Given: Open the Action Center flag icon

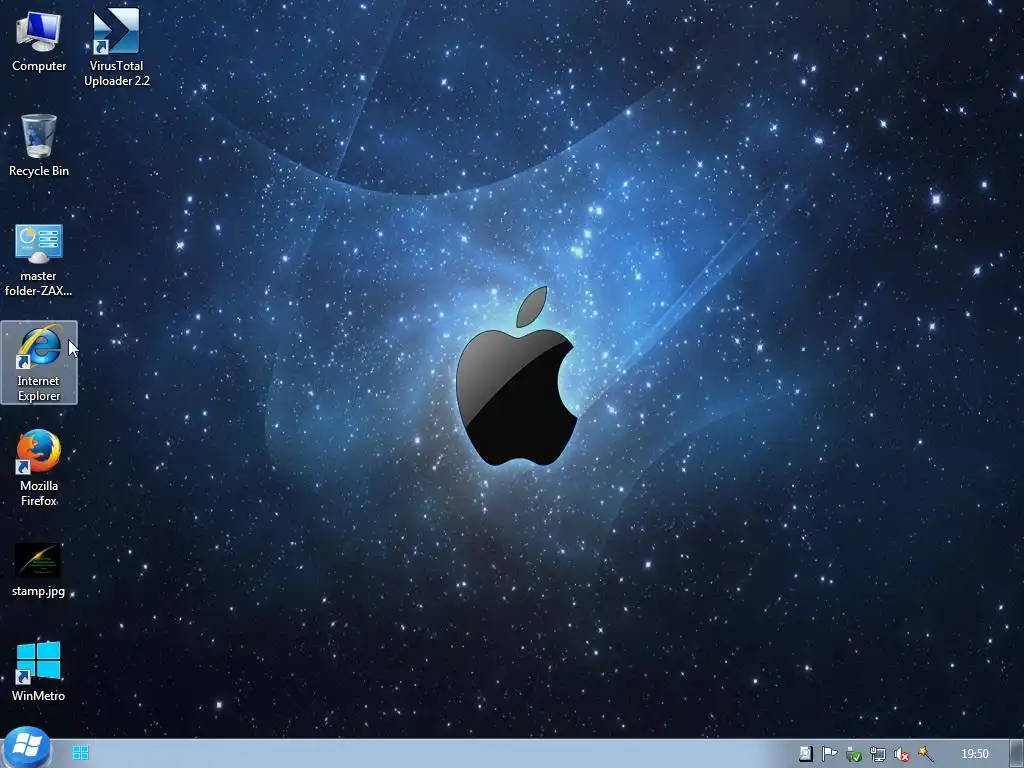Looking at the screenshot, I should (829, 754).
